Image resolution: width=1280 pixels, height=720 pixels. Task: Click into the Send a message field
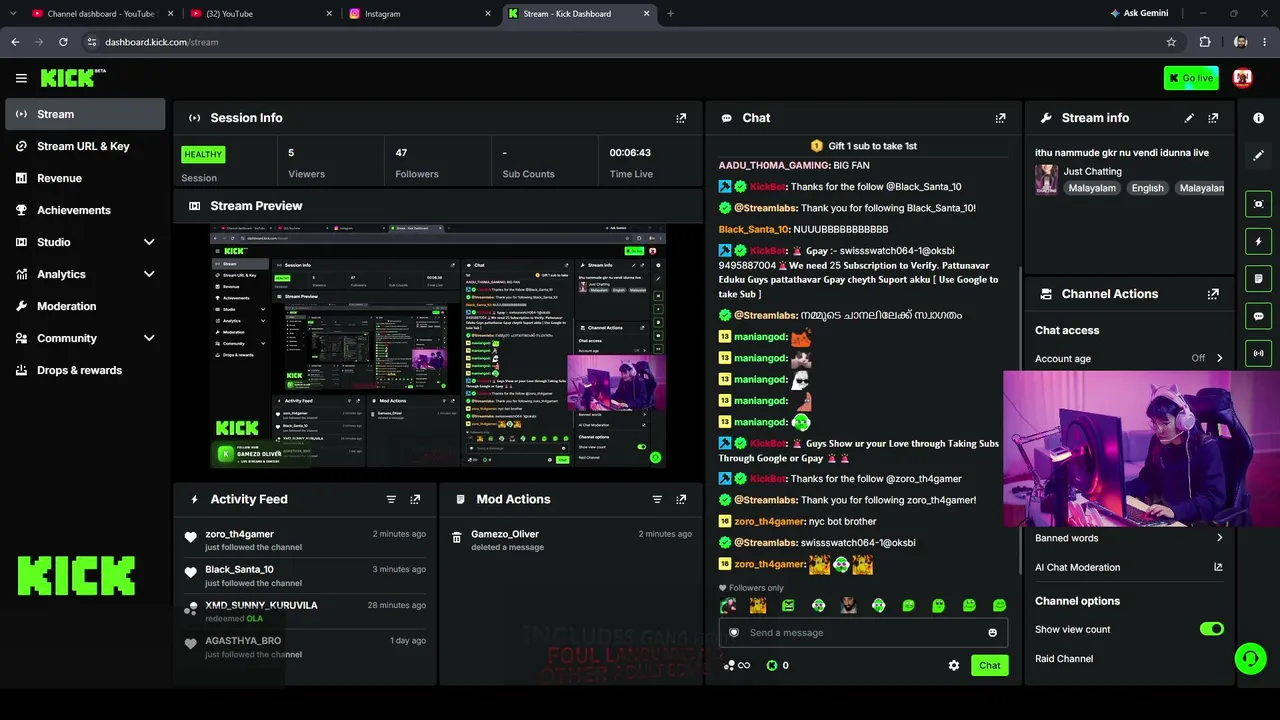(863, 632)
